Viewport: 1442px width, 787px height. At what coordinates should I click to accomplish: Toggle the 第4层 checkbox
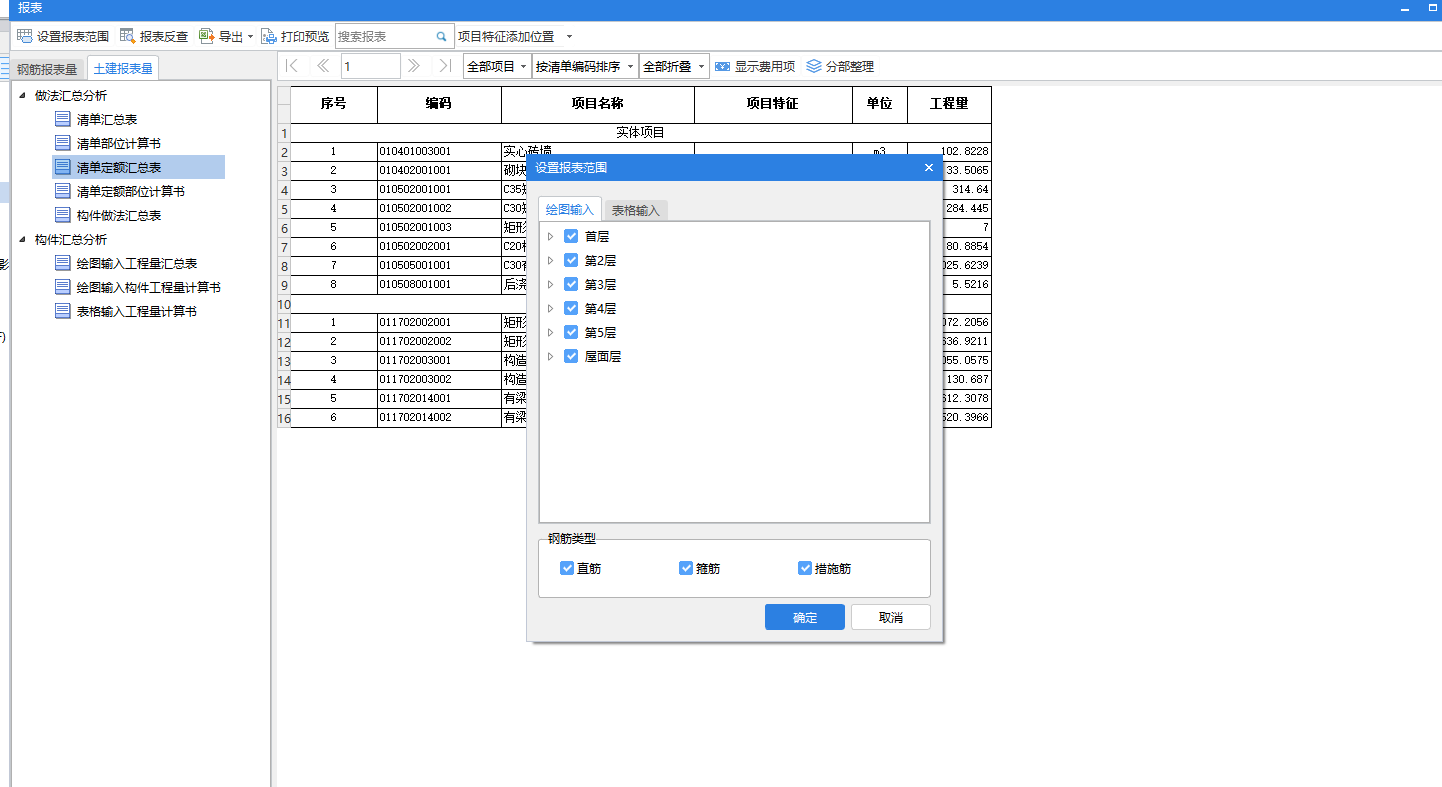click(x=571, y=308)
